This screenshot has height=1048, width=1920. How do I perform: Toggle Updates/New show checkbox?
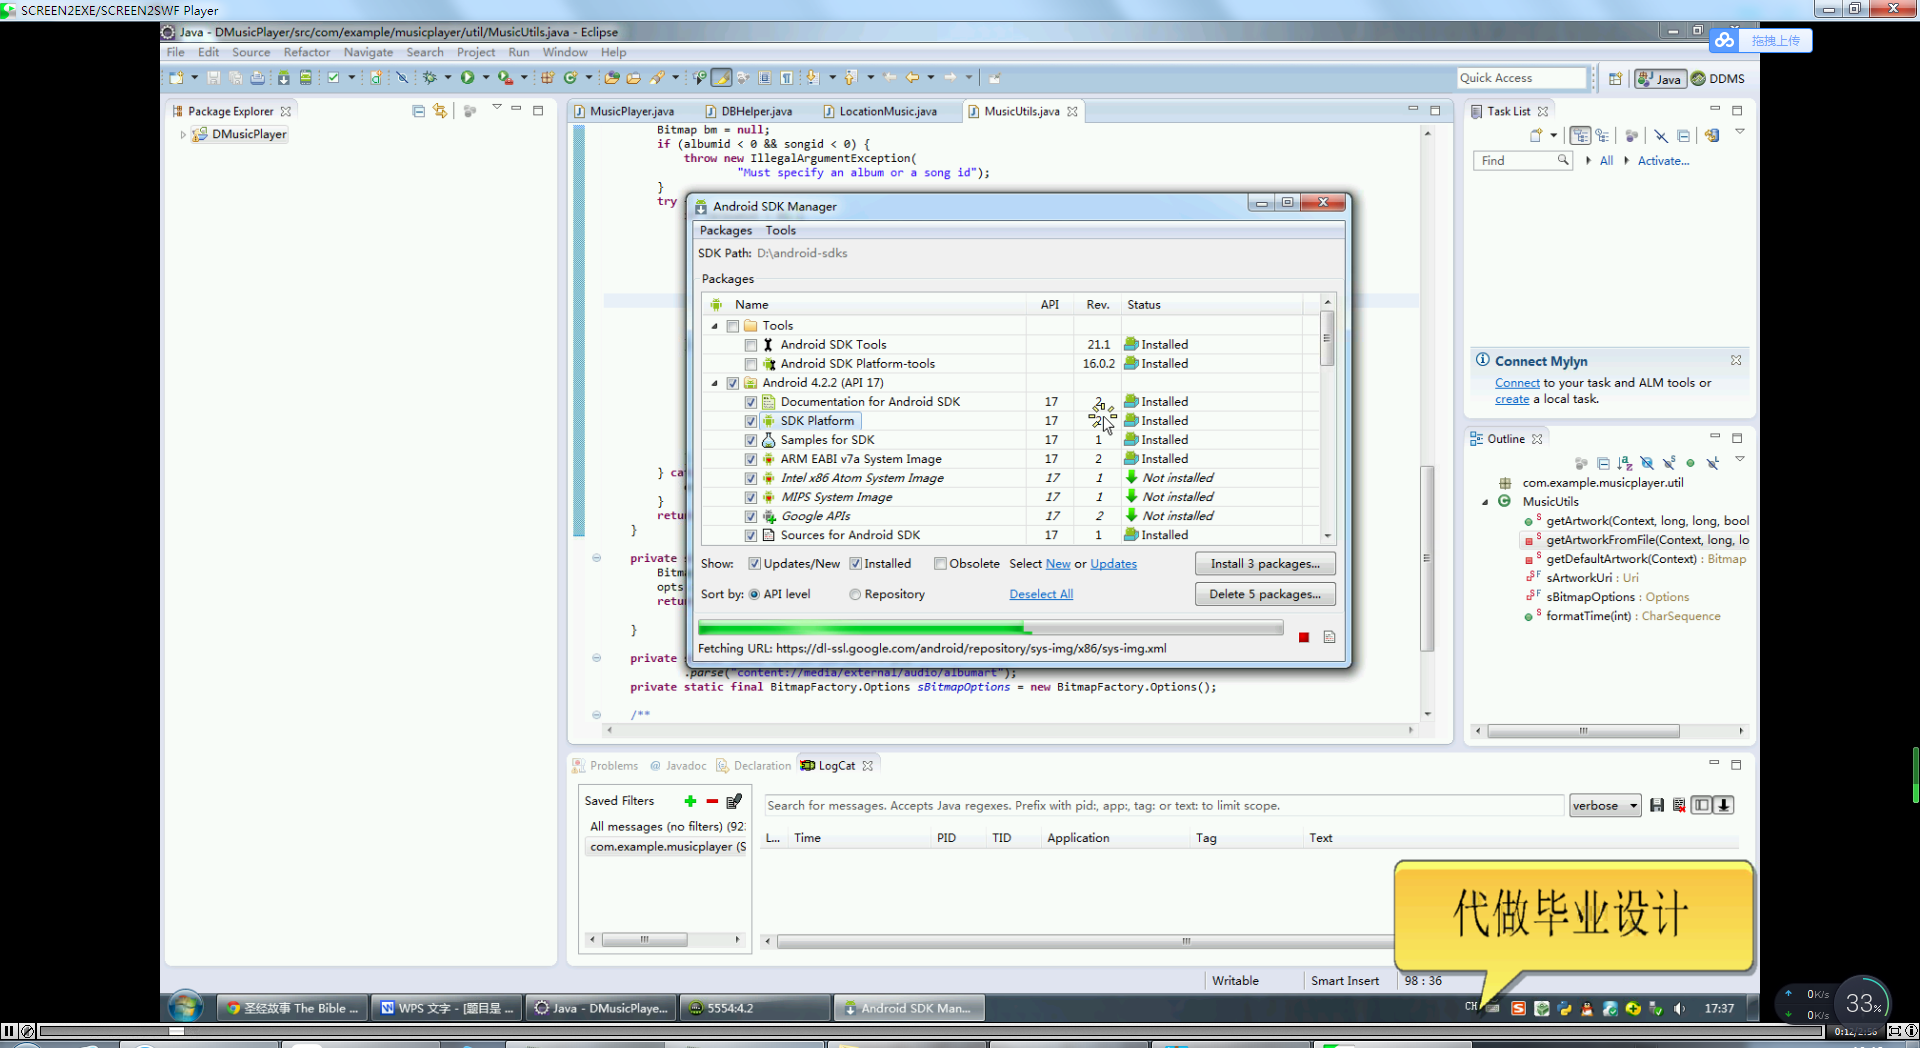755,564
